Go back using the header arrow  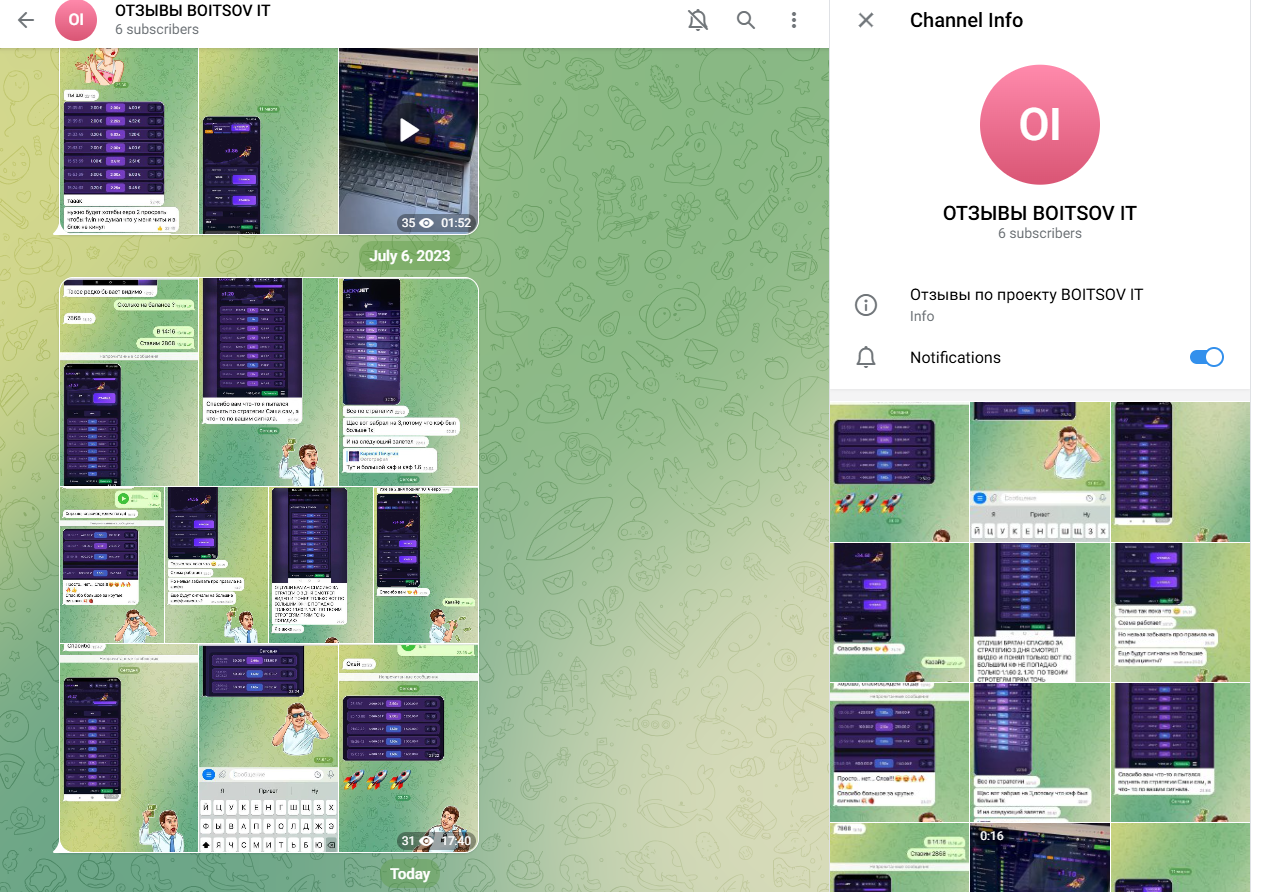pyautogui.click(x=26, y=20)
